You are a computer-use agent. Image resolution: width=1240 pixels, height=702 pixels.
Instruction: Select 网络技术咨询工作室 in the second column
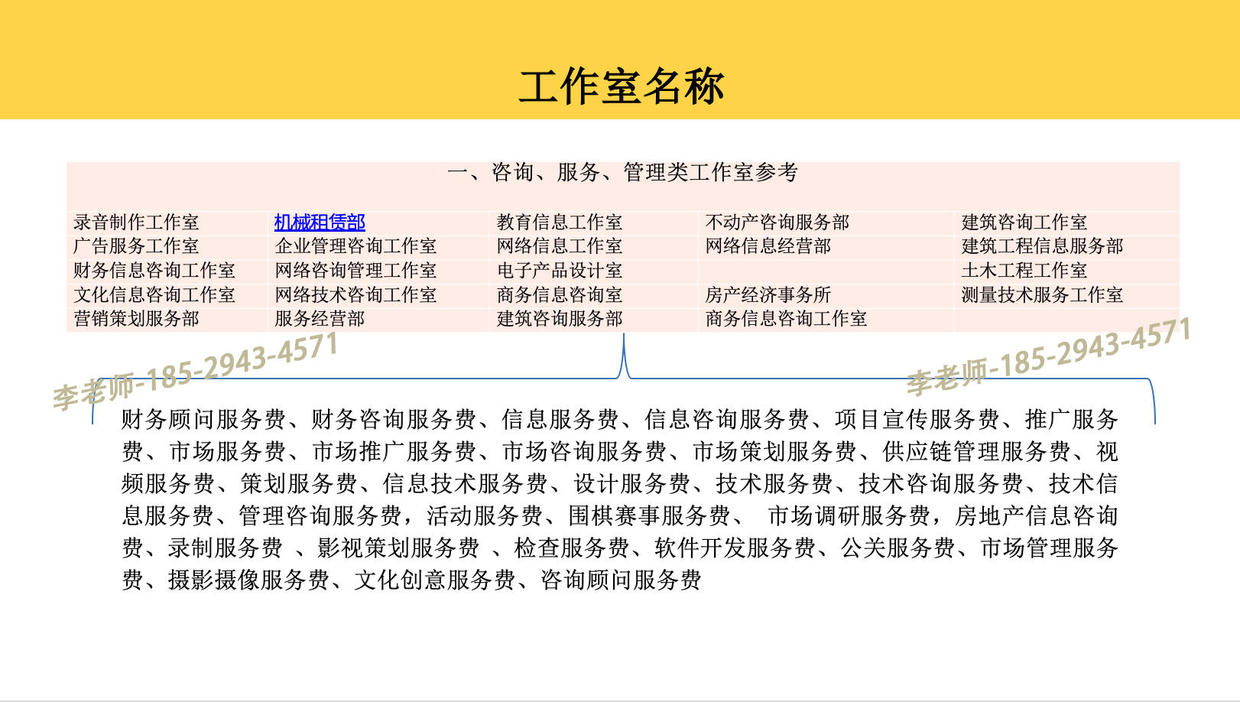[355, 295]
